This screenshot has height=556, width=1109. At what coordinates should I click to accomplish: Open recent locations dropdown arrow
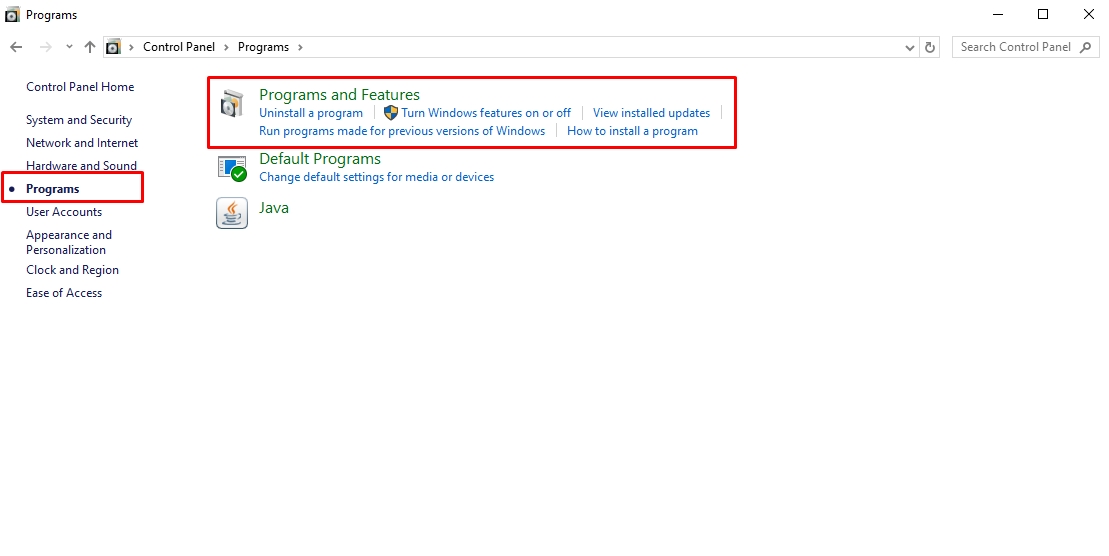pyautogui.click(x=69, y=47)
